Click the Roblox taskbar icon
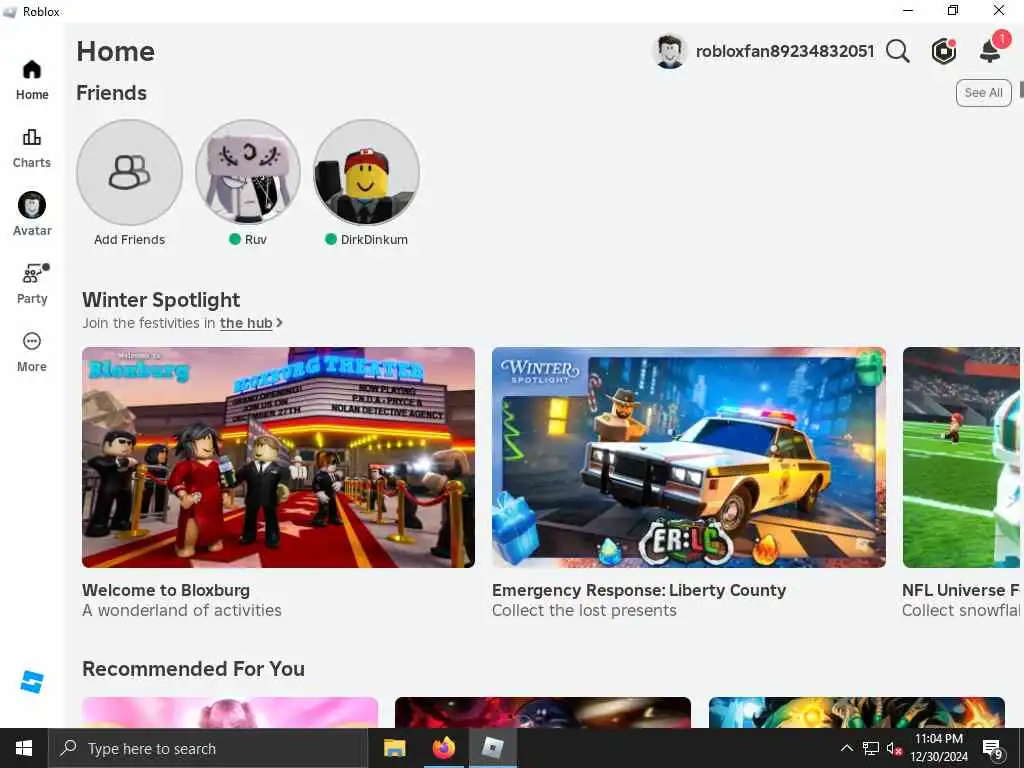The height and width of the screenshot is (768, 1024). tap(492, 748)
